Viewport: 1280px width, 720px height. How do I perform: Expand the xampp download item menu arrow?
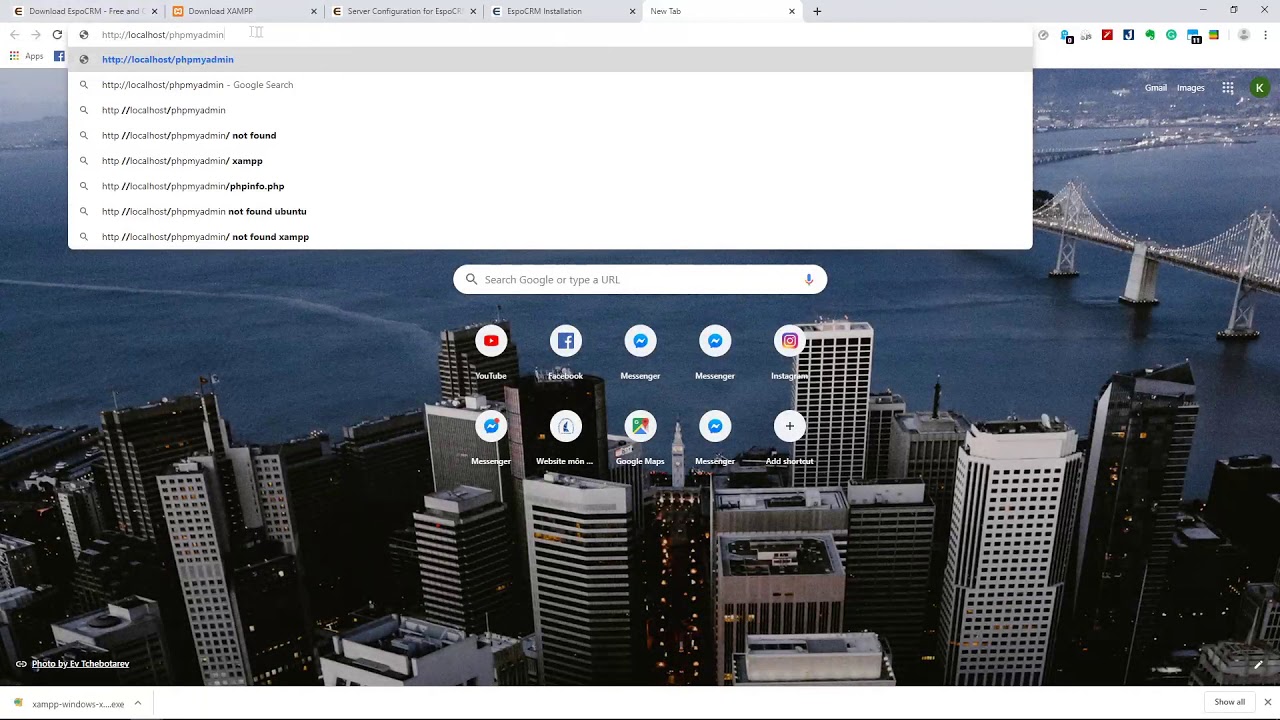138,703
